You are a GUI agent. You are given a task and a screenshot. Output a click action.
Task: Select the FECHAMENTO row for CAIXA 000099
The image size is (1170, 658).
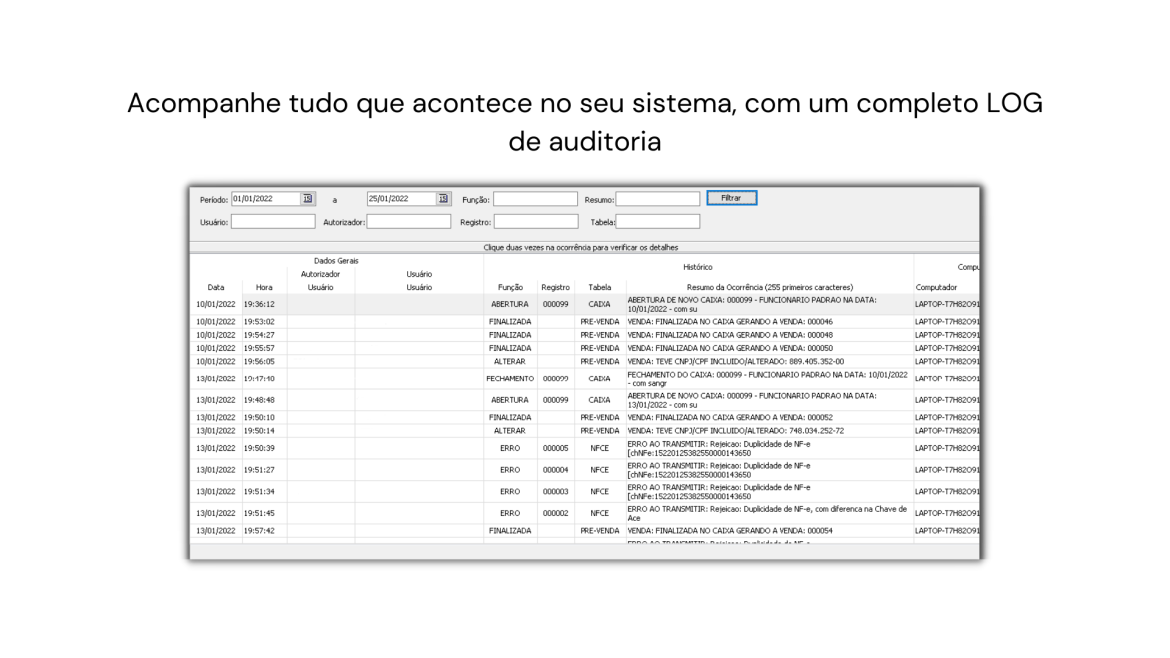point(510,379)
